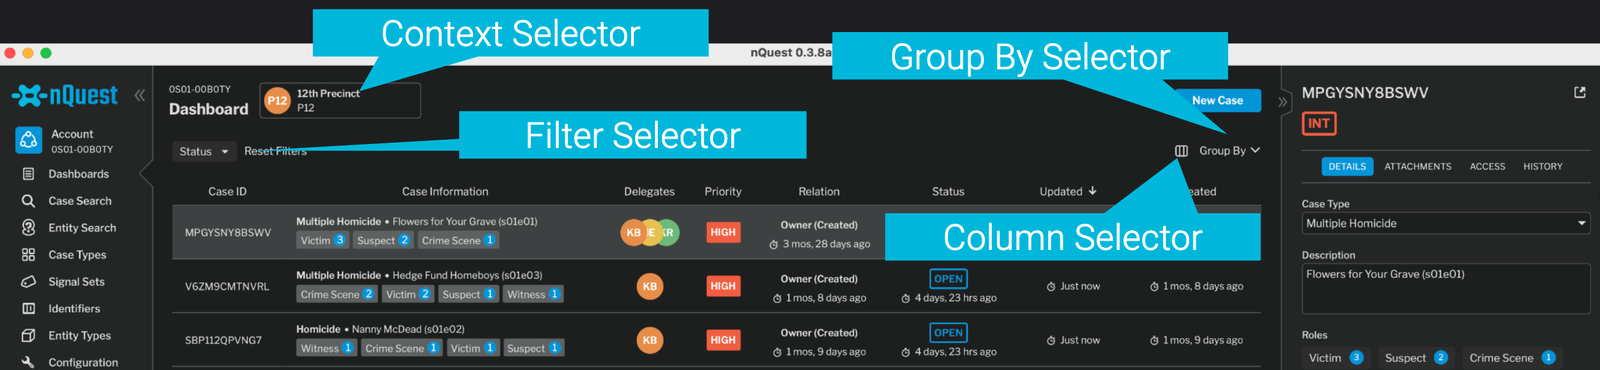Click the Delegates column header

tap(649, 191)
